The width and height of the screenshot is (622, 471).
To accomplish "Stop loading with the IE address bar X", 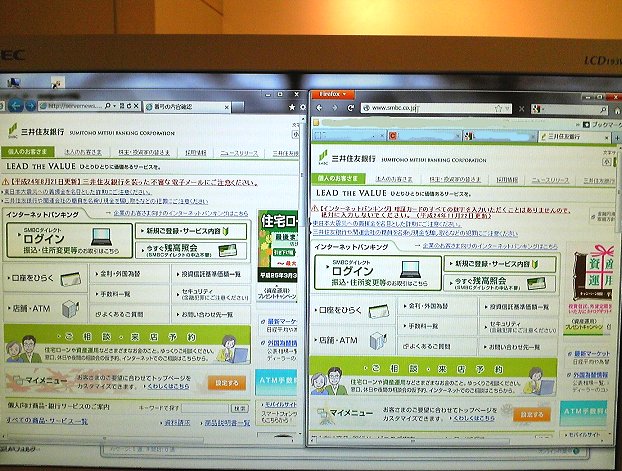I will click(x=136, y=106).
